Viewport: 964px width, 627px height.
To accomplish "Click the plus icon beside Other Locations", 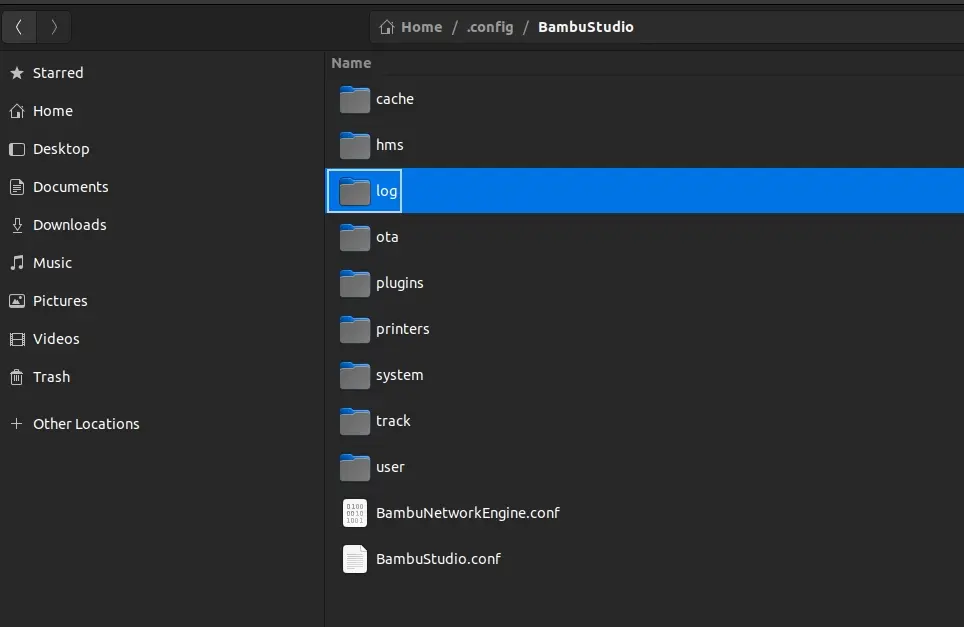I will (17, 424).
